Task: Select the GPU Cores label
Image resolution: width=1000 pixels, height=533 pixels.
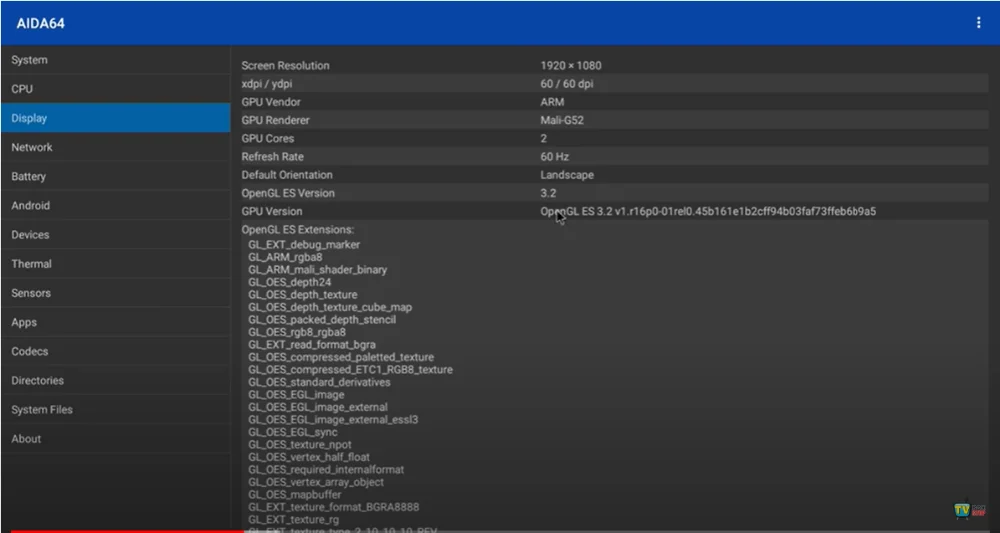Action: pyautogui.click(x=268, y=138)
